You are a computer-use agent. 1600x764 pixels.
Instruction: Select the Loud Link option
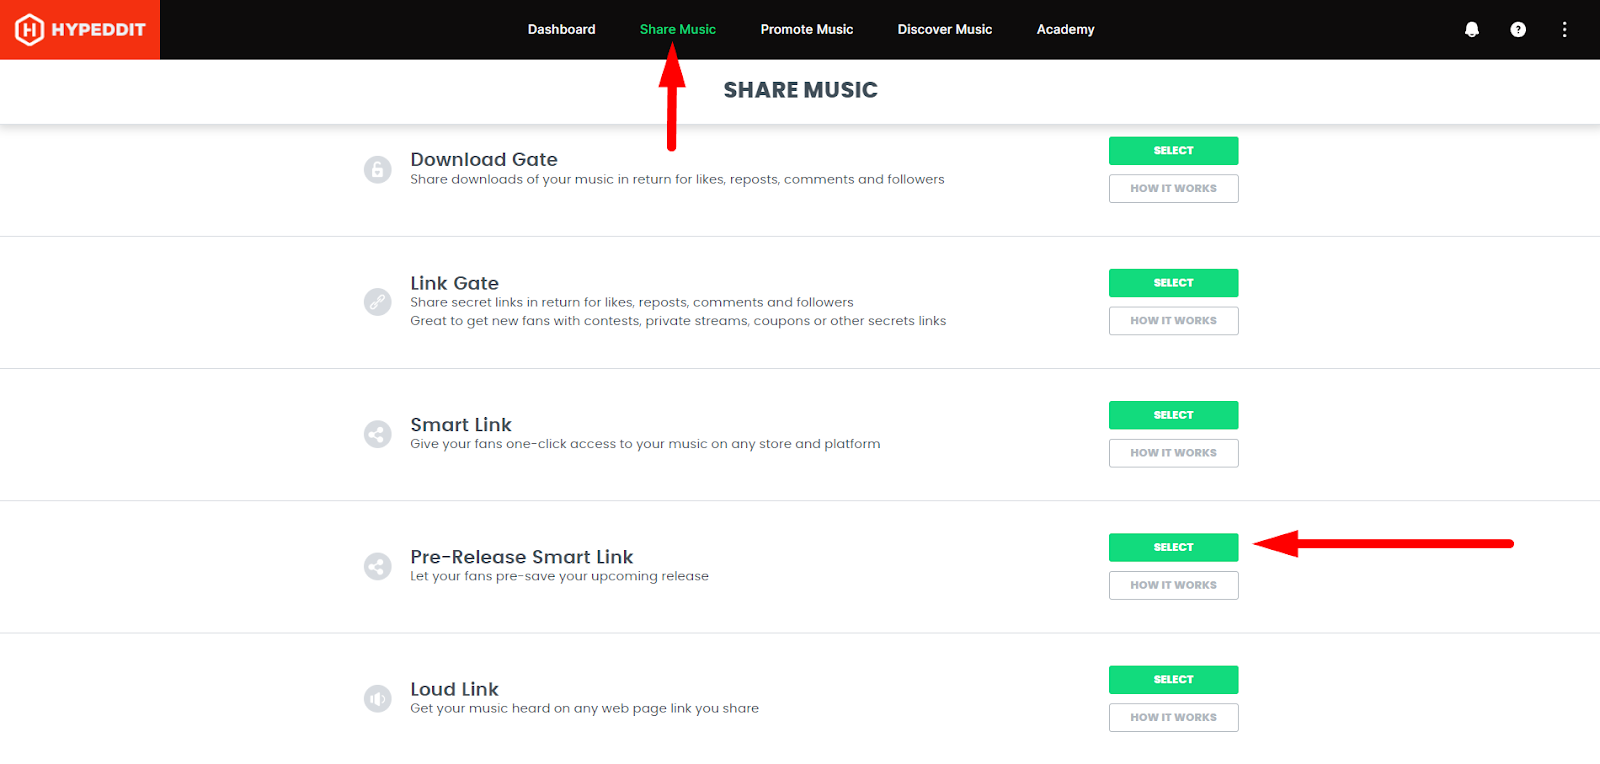click(x=1173, y=680)
